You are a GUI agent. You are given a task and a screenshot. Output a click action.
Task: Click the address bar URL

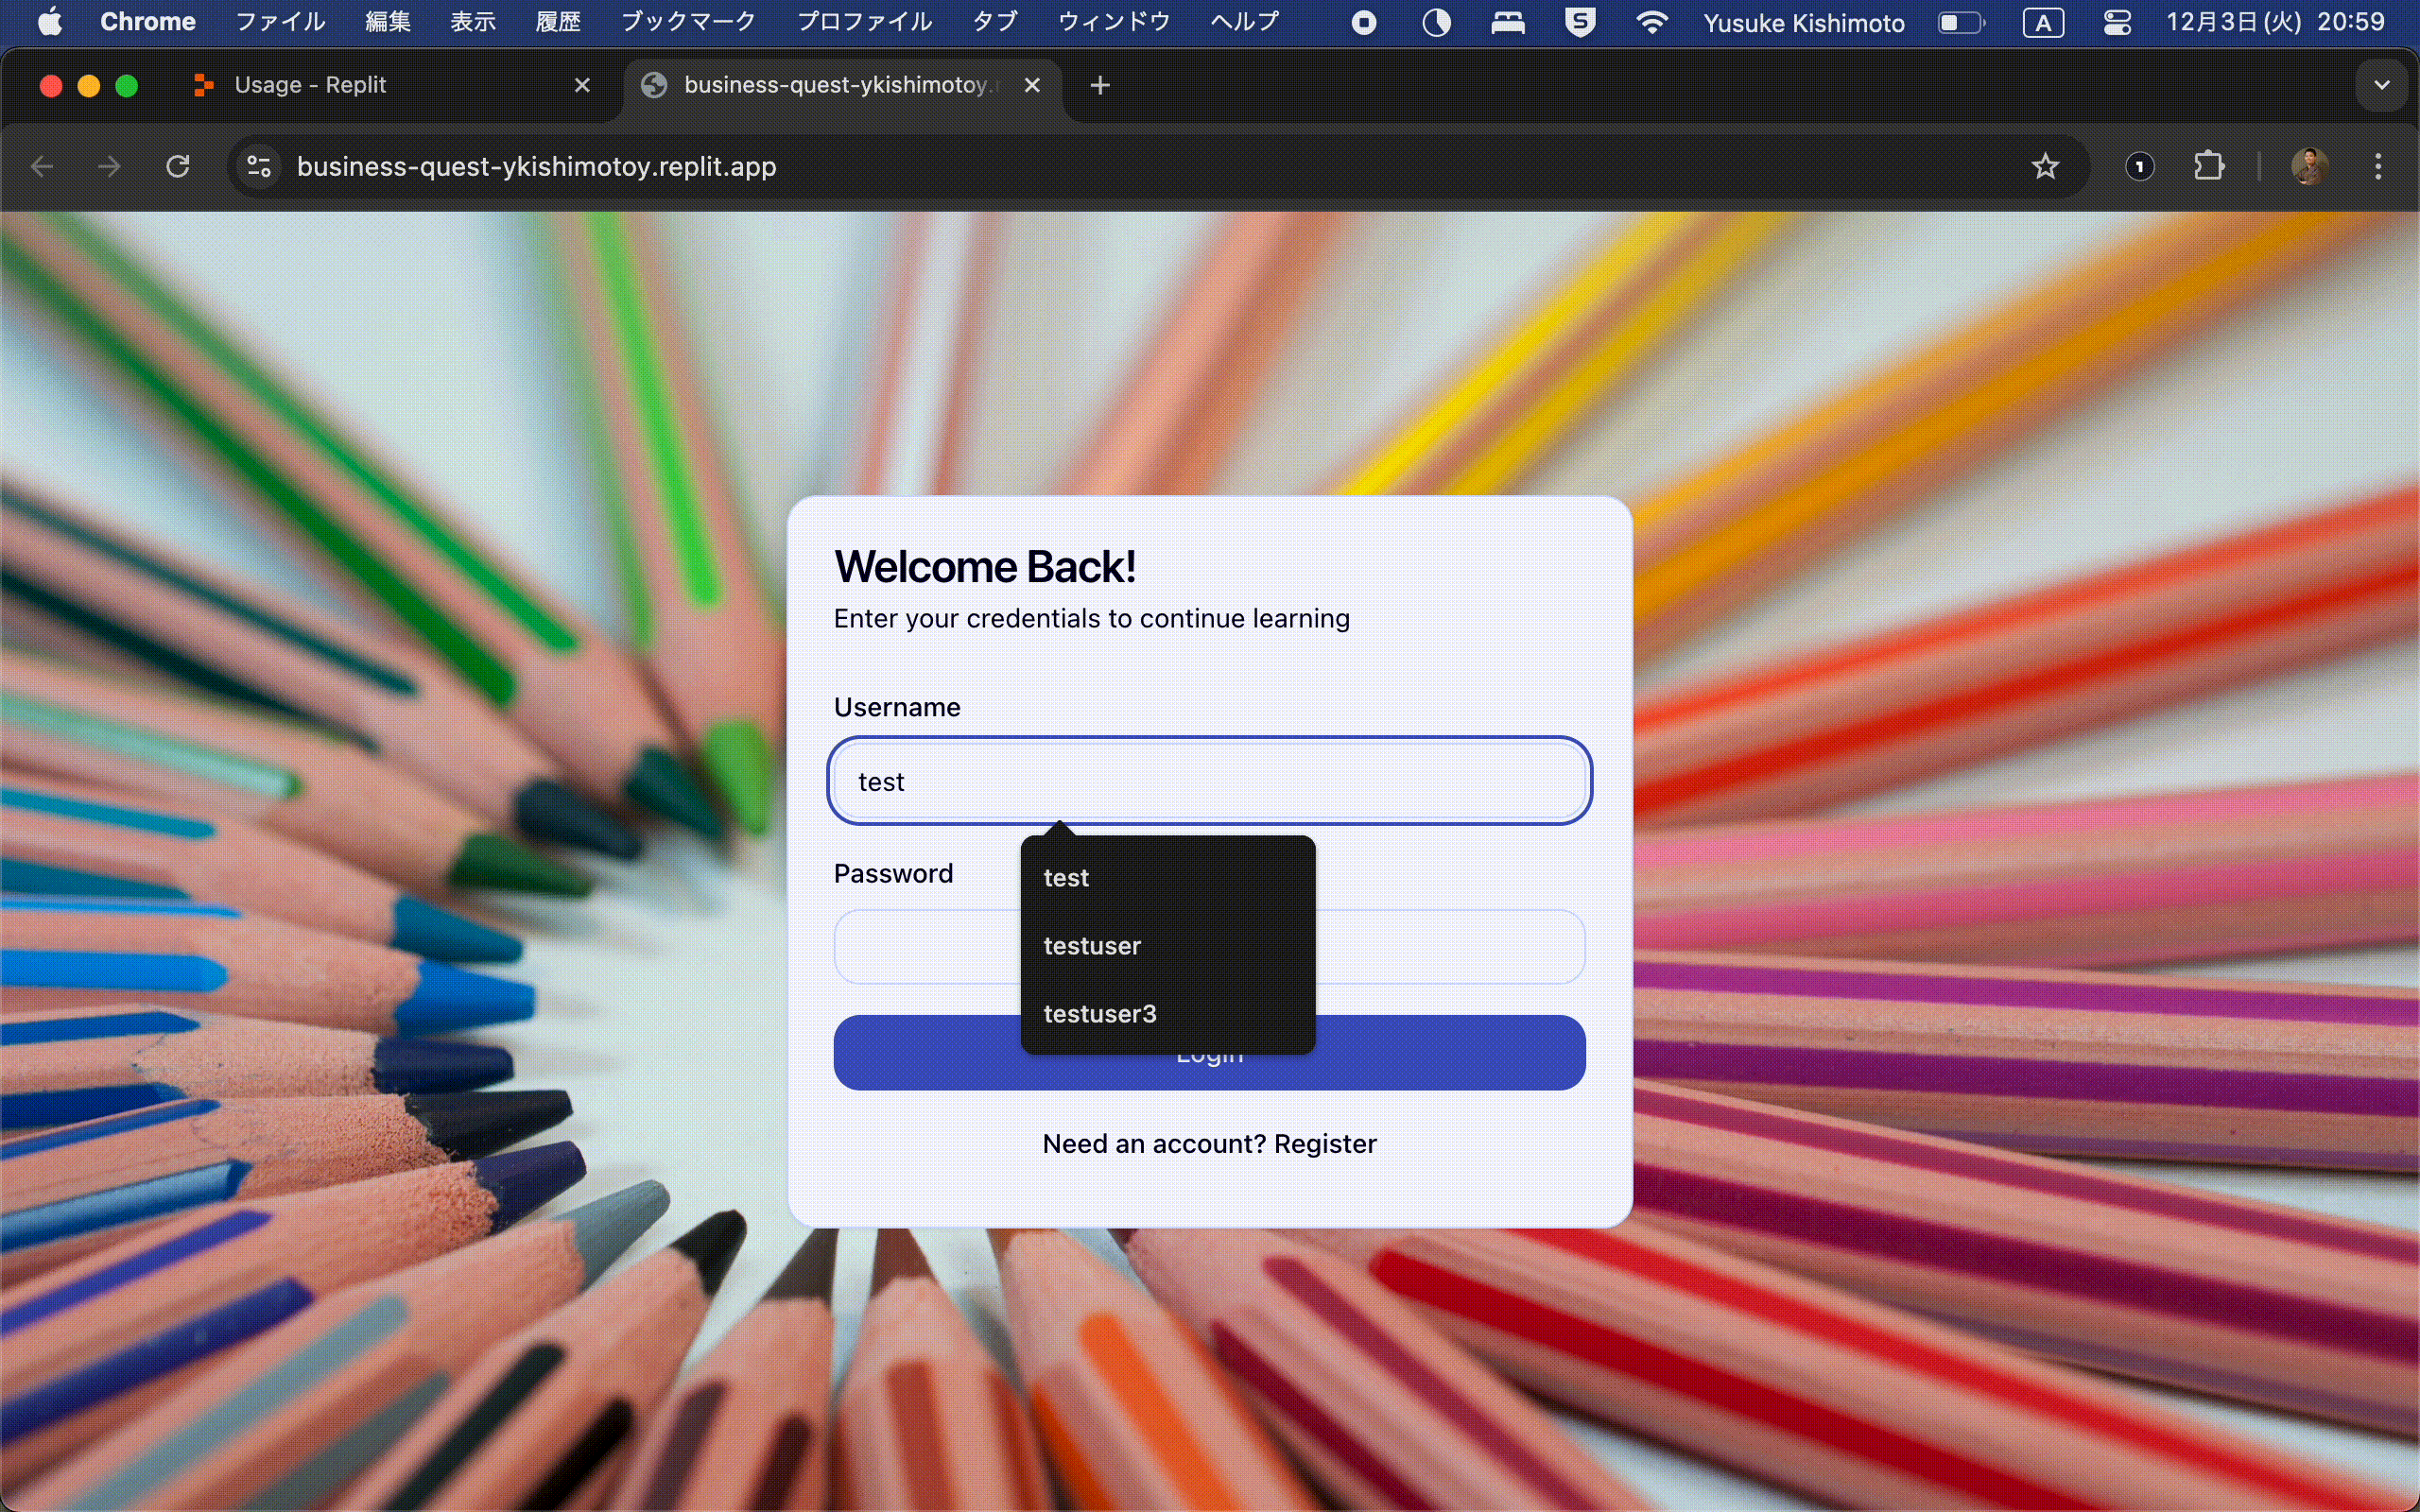click(536, 166)
